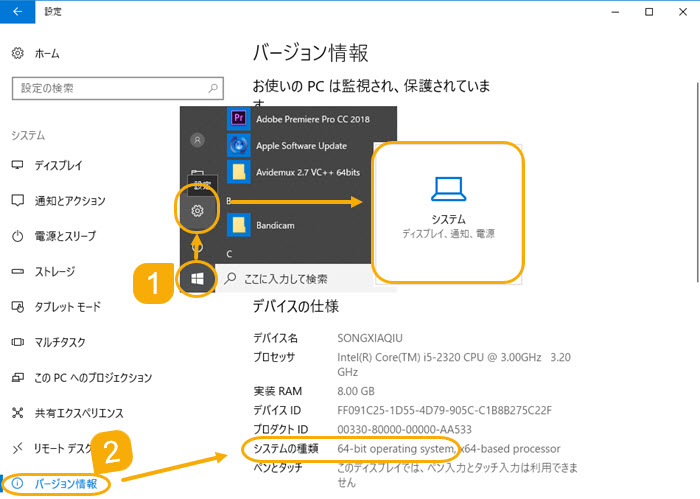Click the power icon beside 電源とスリープ
Viewport: 700px width, 499px height.
click(17, 236)
